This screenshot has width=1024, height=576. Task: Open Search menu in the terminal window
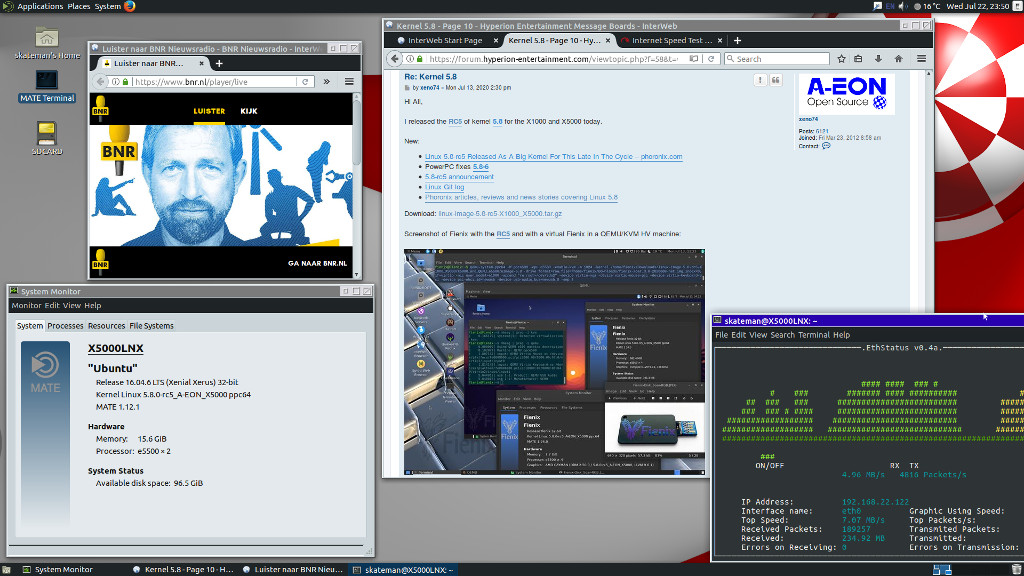(782, 335)
